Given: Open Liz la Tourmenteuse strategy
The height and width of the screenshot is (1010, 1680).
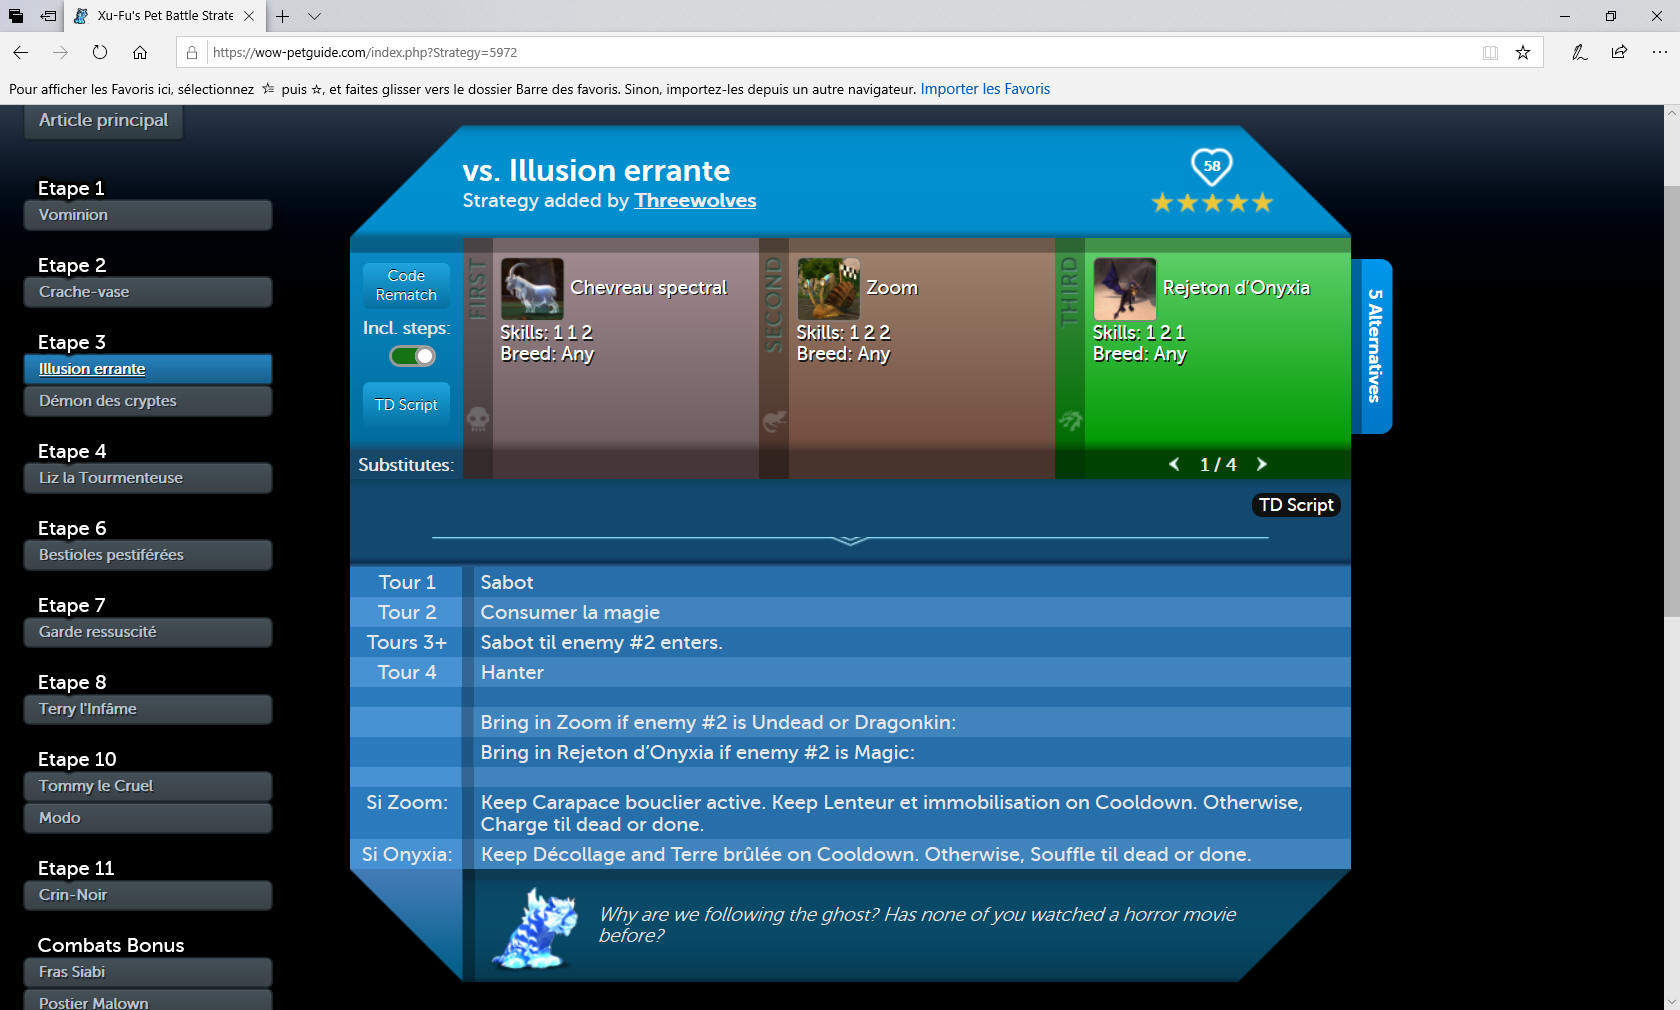Looking at the screenshot, I should click(148, 478).
